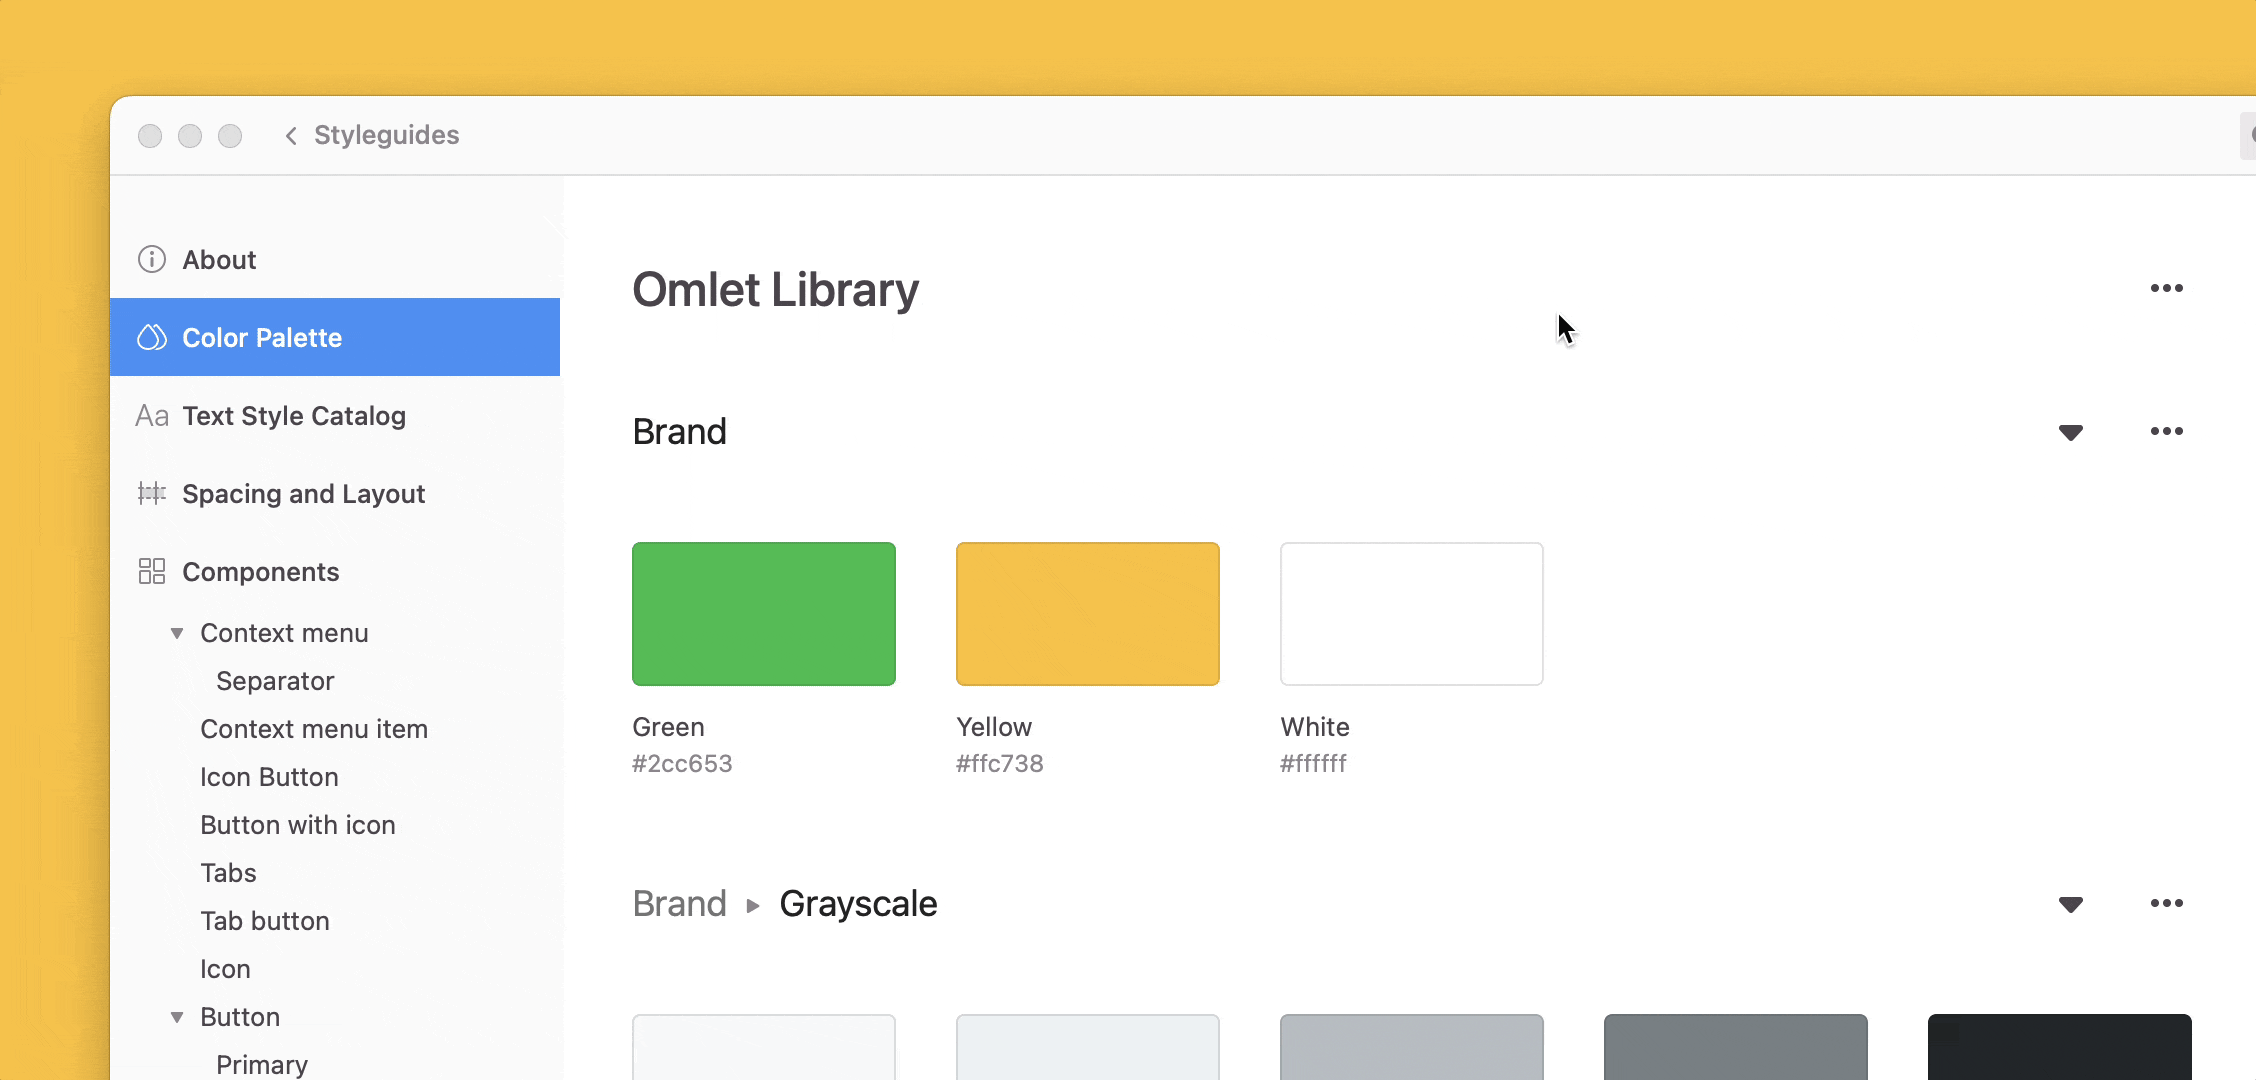Collapse the Grayscale color section

pos(2070,904)
